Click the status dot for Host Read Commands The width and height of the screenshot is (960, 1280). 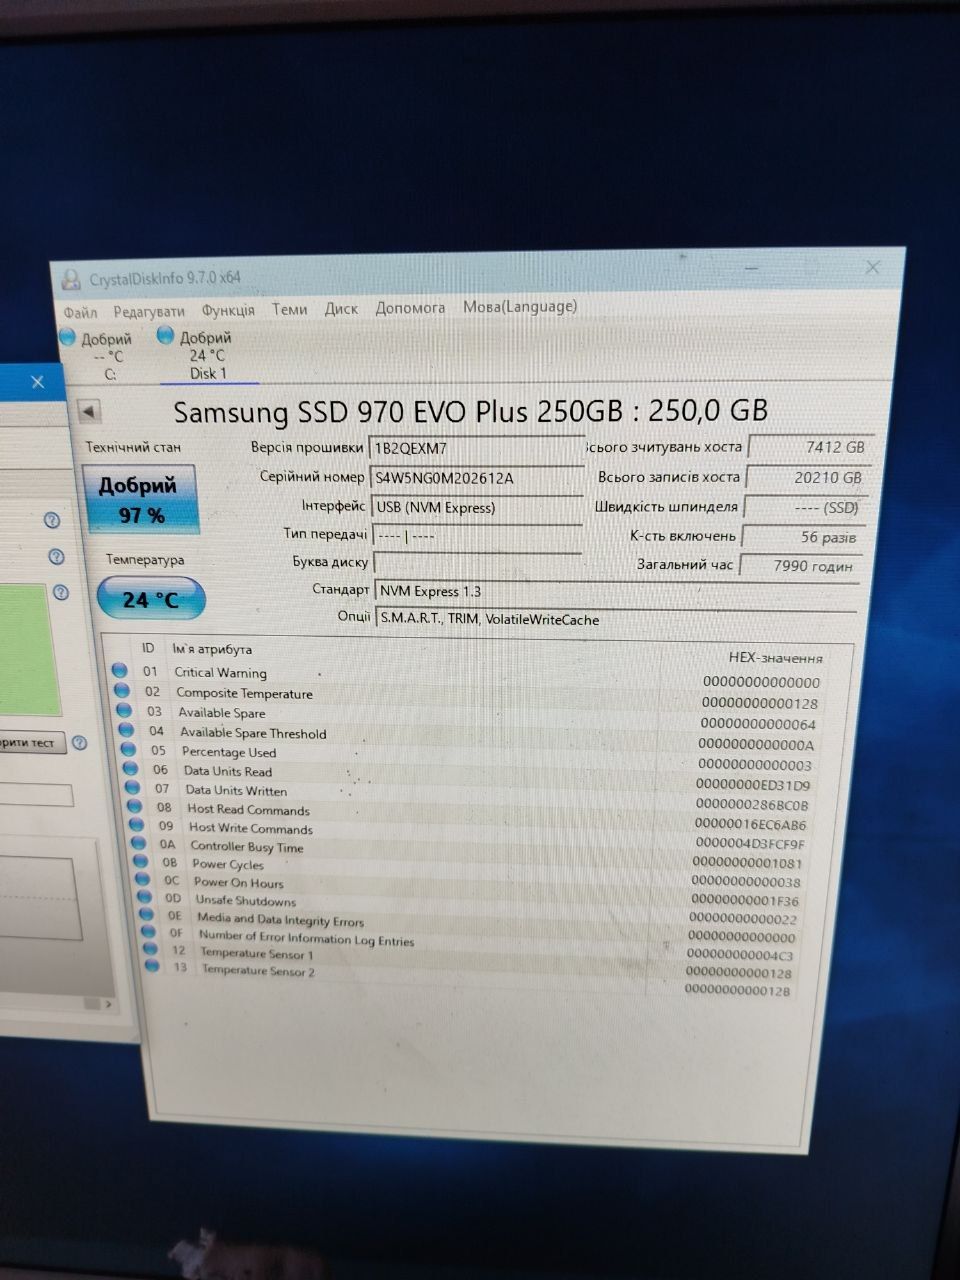pyautogui.click(x=135, y=807)
